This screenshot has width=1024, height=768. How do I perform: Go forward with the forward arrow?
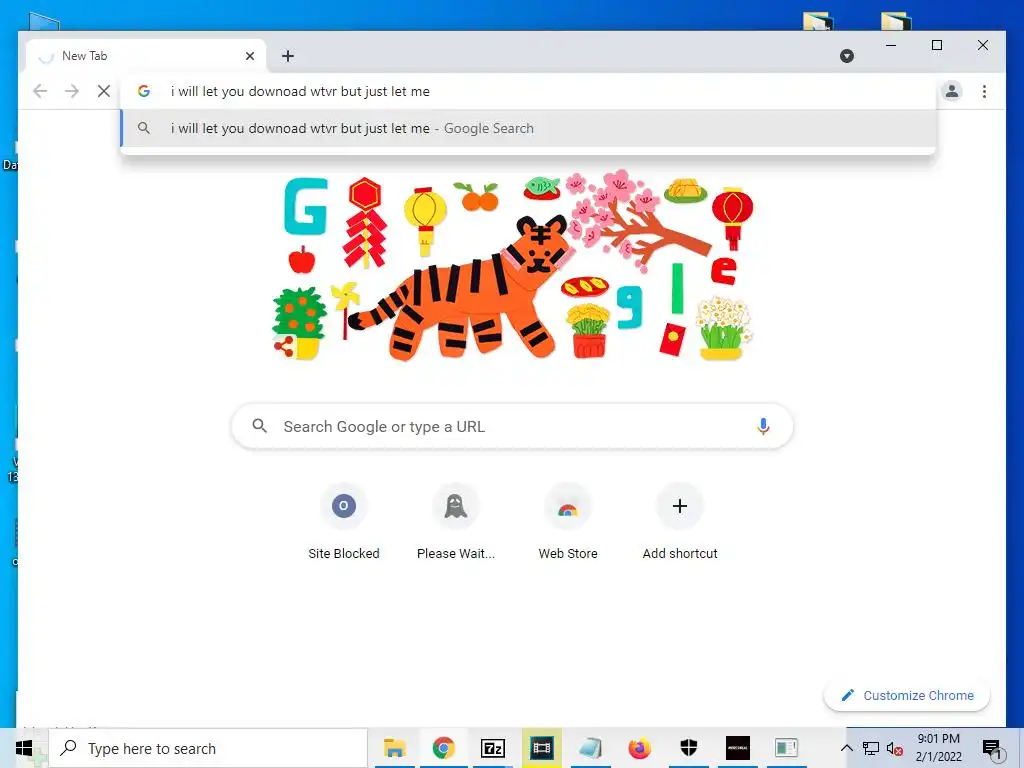click(x=72, y=91)
